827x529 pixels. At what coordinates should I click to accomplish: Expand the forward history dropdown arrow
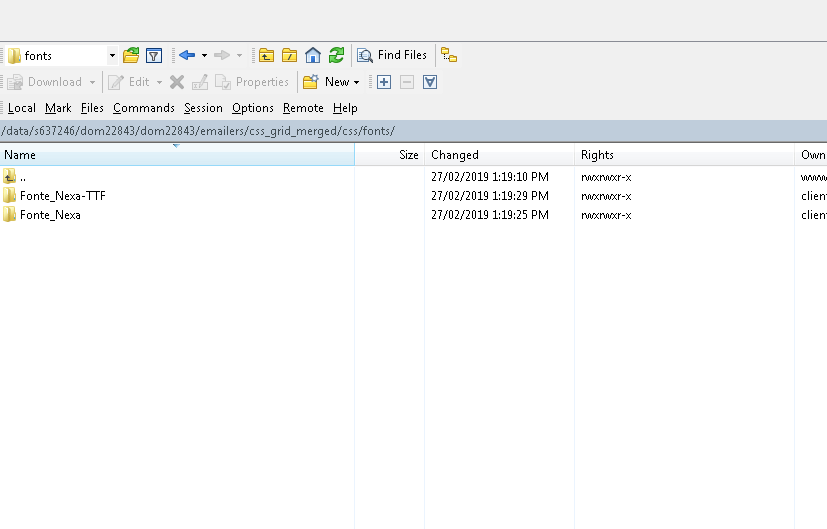239,55
